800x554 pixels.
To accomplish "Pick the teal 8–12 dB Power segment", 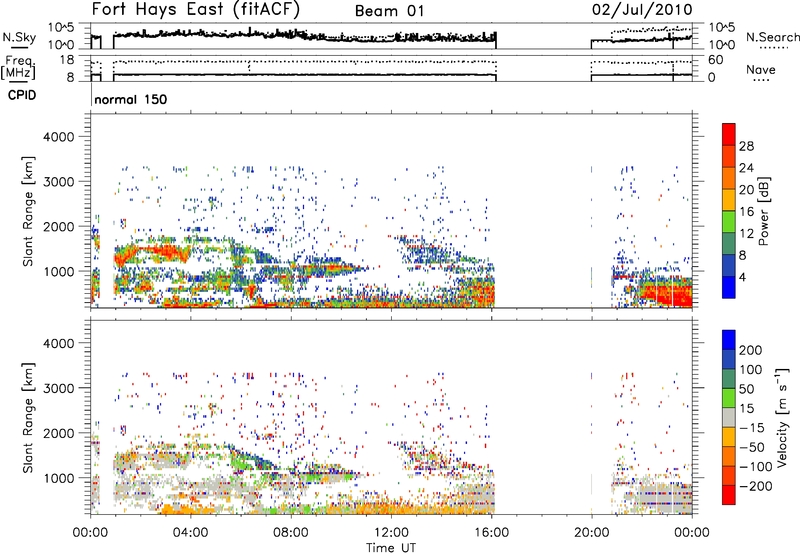I will click(x=729, y=243).
